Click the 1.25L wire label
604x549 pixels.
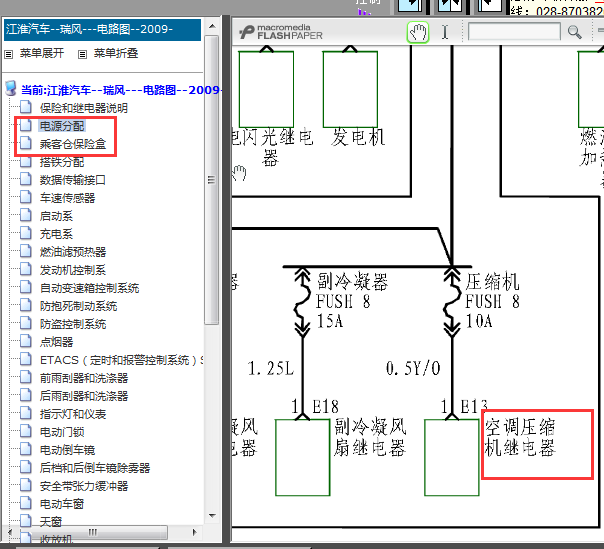coord(271,369)
